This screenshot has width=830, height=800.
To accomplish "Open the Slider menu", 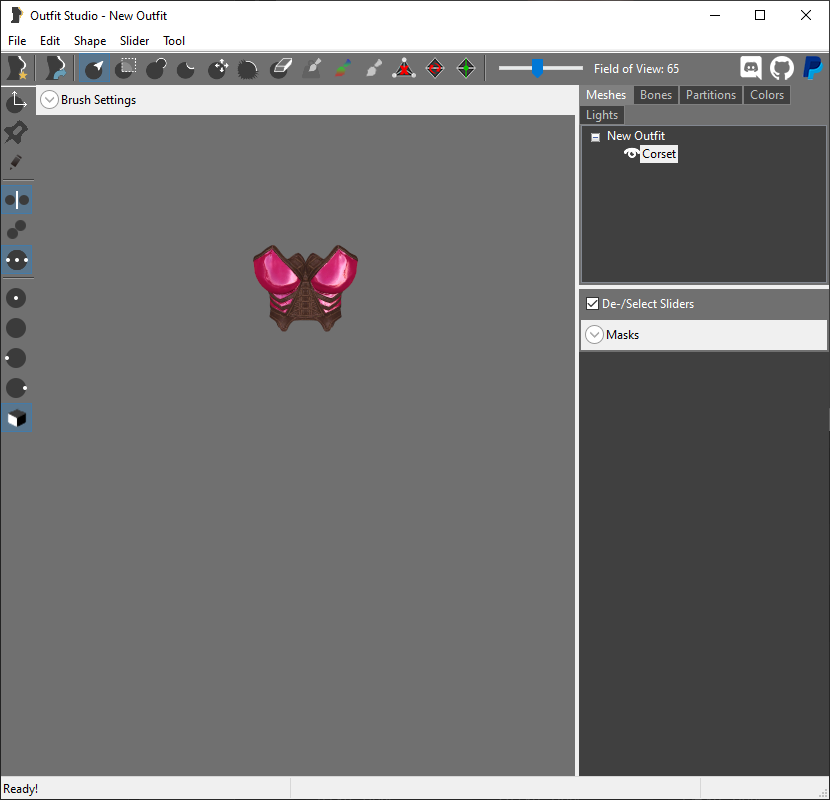I will click(134, 41).
